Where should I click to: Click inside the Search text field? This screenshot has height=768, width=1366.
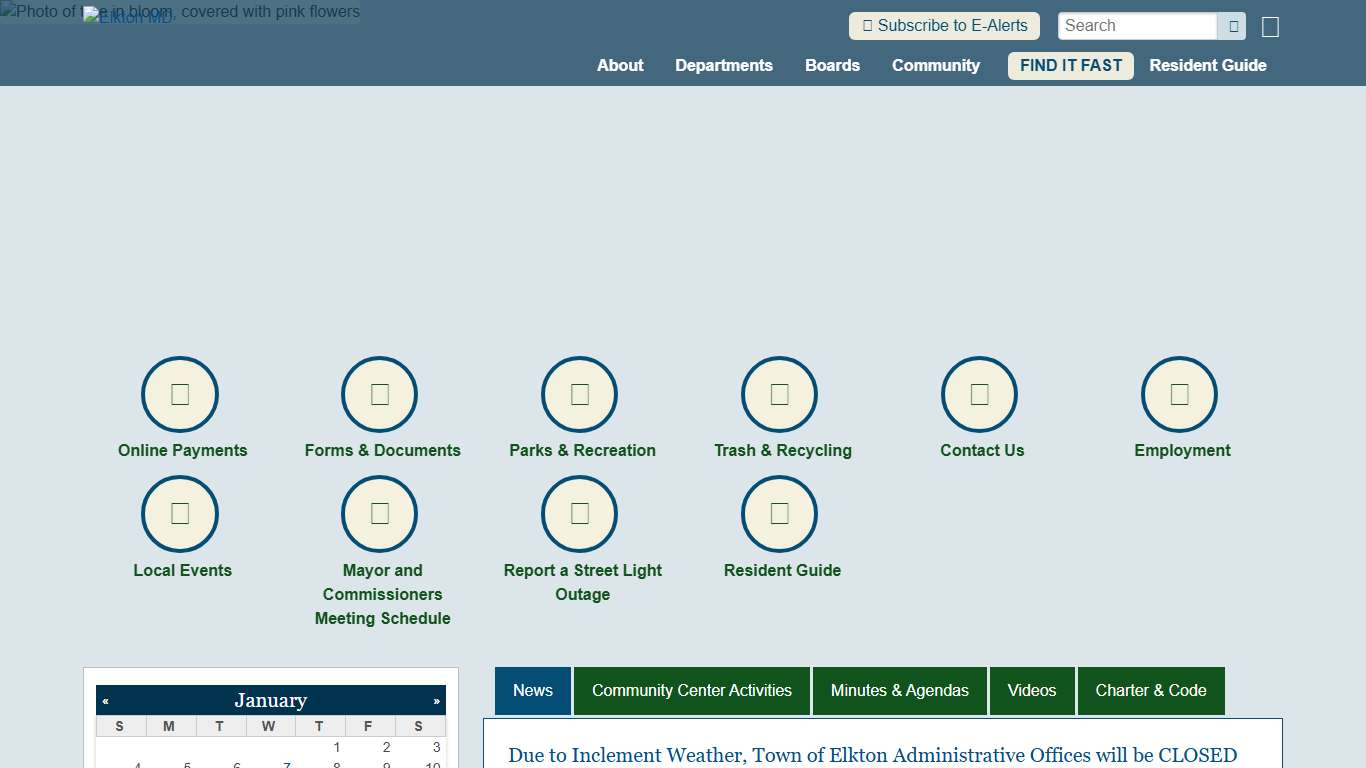coord(1137,26)
